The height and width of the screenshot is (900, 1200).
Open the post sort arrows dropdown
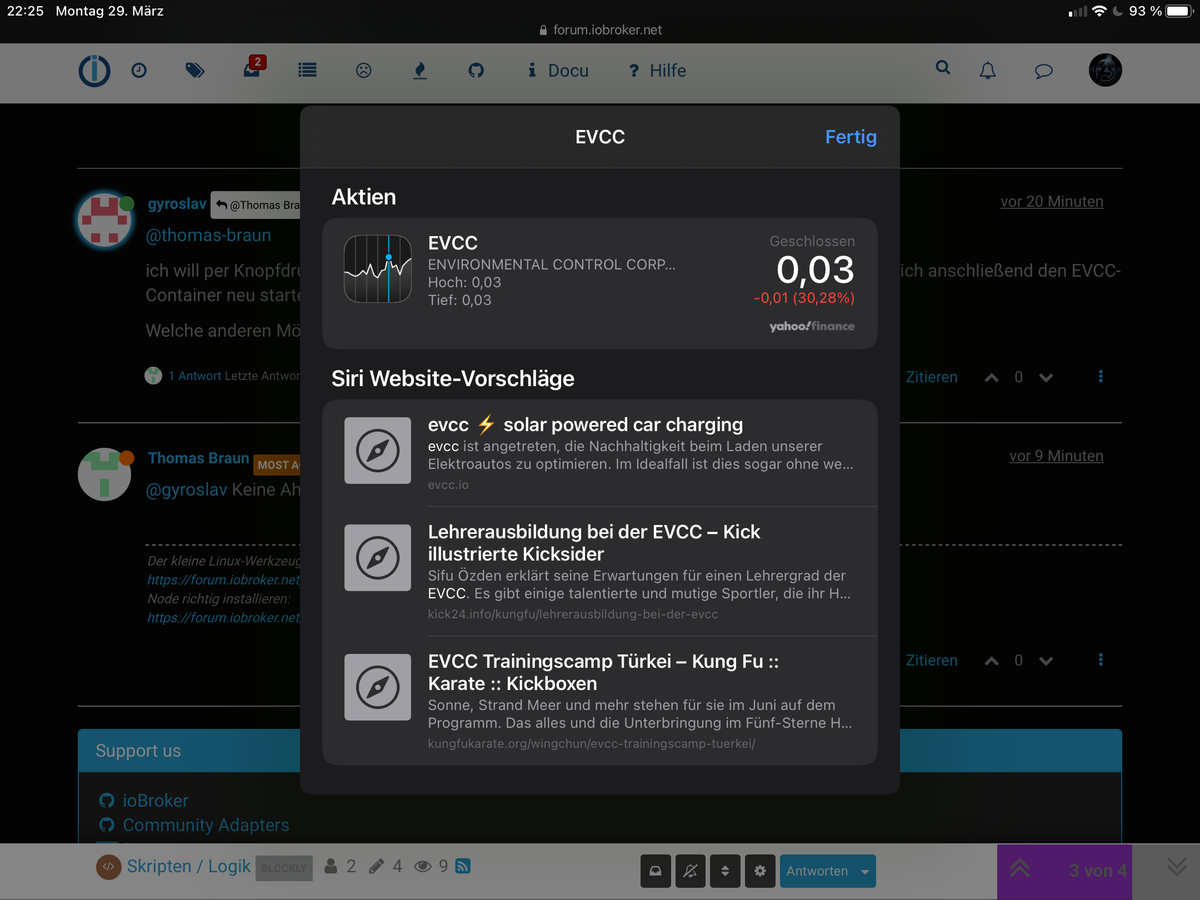725,871
